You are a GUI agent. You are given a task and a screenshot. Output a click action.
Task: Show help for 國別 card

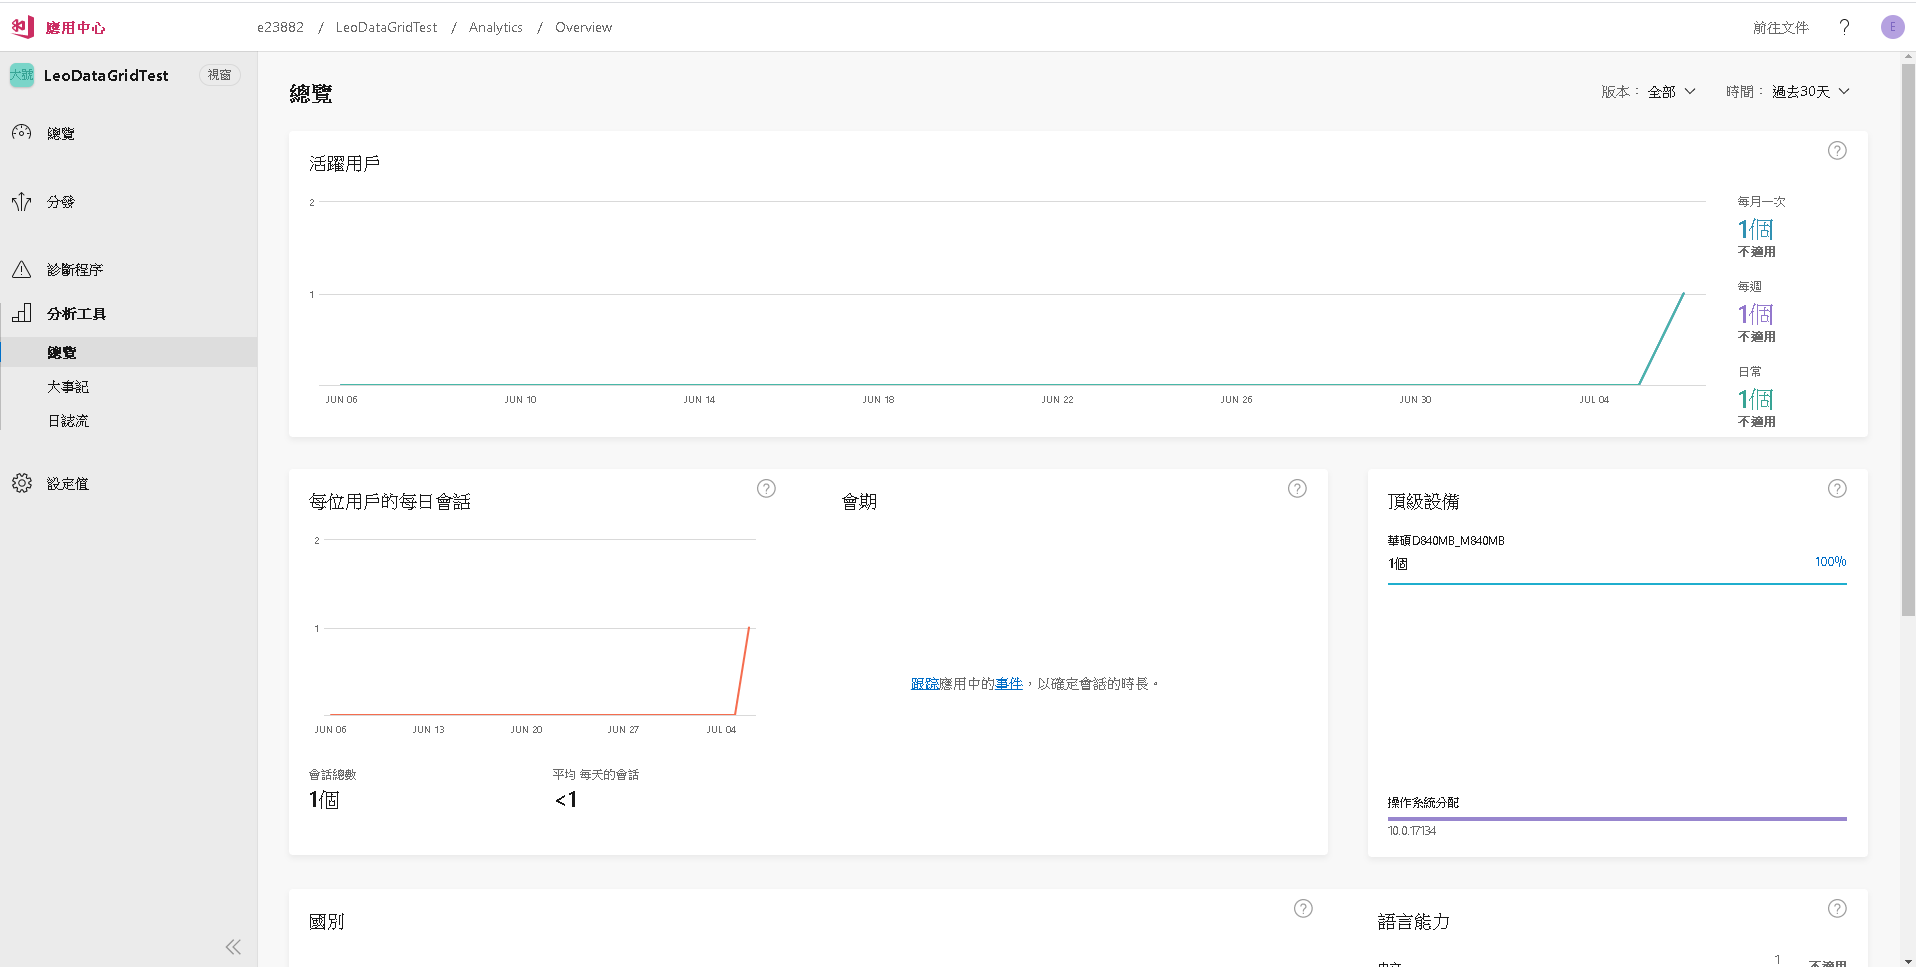click(1303, 908)
